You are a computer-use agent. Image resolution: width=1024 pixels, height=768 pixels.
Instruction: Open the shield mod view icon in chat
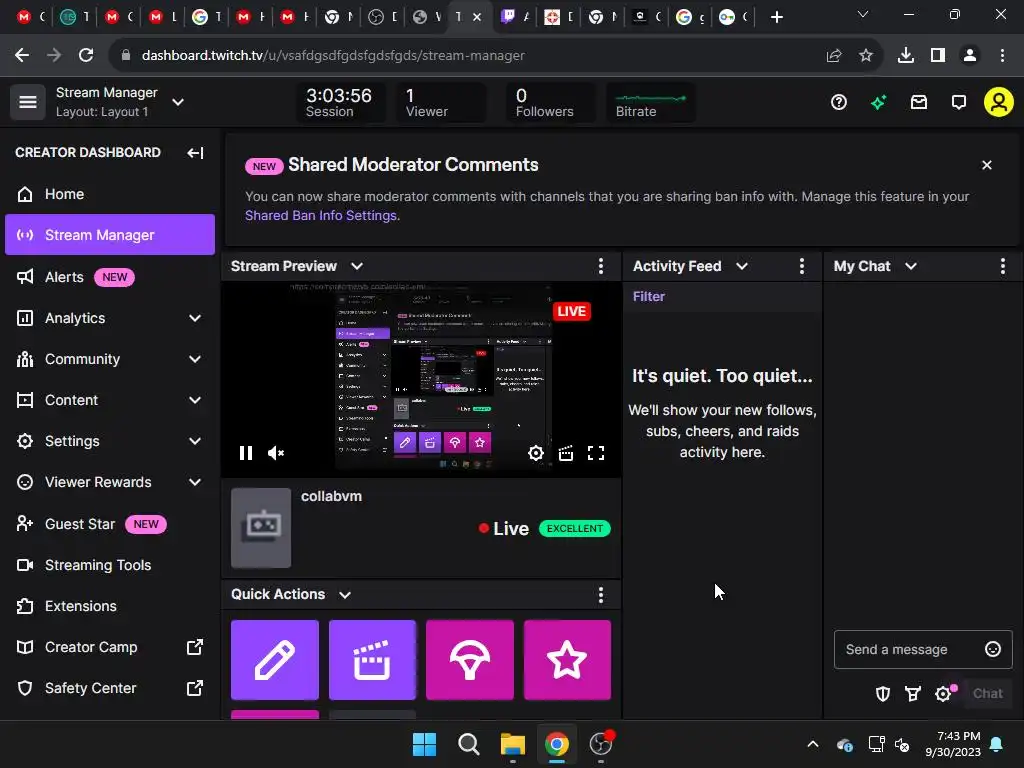click(x=883, y=694)
